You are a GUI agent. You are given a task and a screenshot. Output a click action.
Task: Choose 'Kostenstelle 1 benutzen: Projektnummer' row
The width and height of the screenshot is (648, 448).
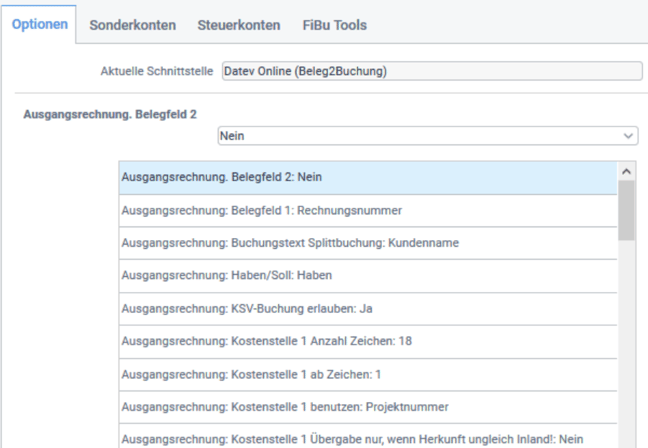(368, 407)
